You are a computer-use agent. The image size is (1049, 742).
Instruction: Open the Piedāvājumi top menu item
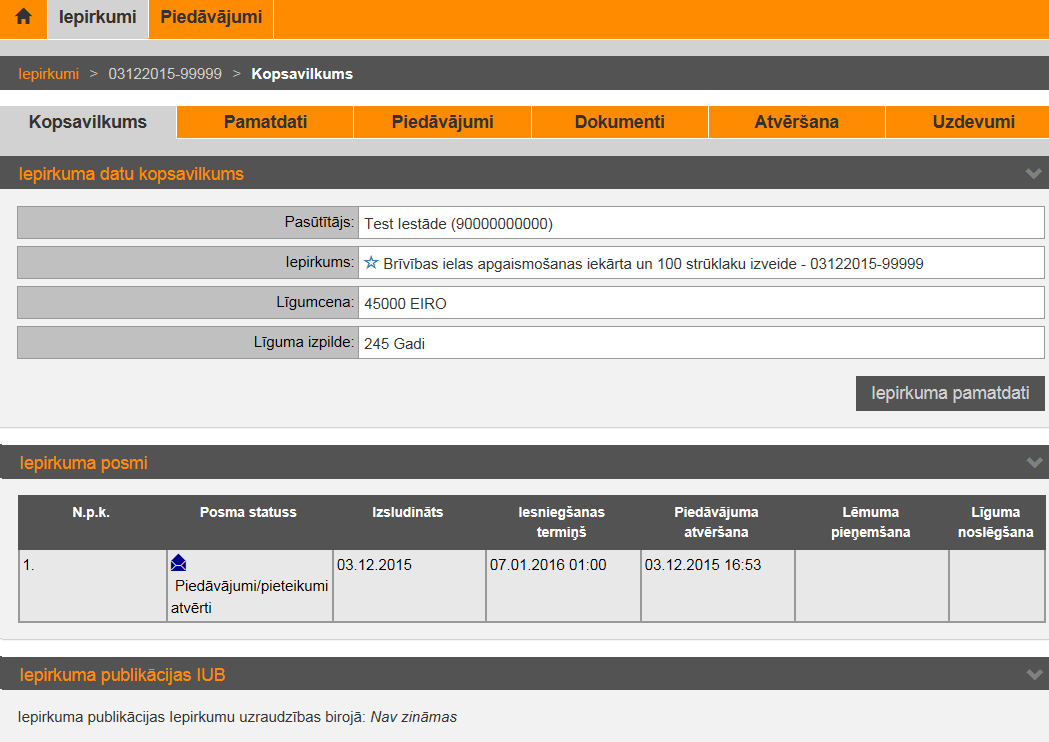click(x=211, y=18)
